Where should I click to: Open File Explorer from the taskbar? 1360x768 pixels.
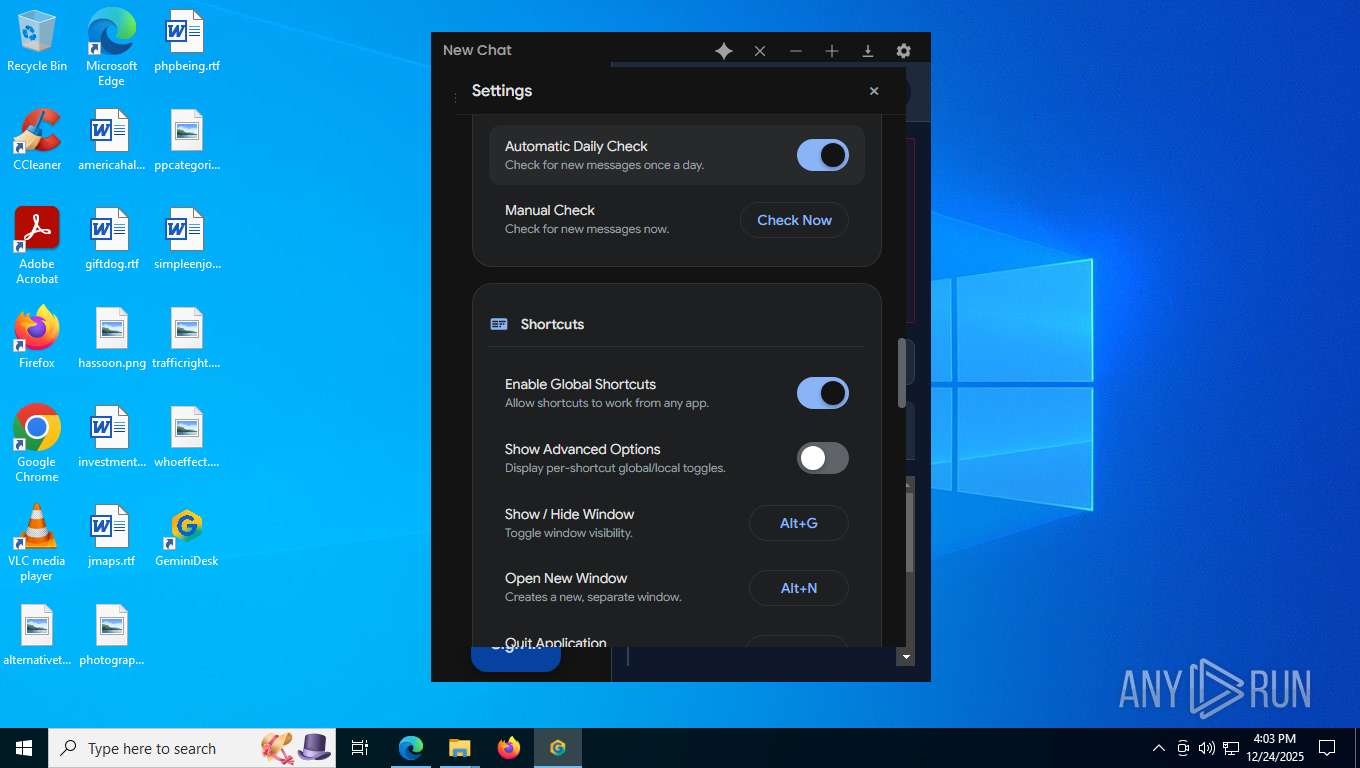459,748
